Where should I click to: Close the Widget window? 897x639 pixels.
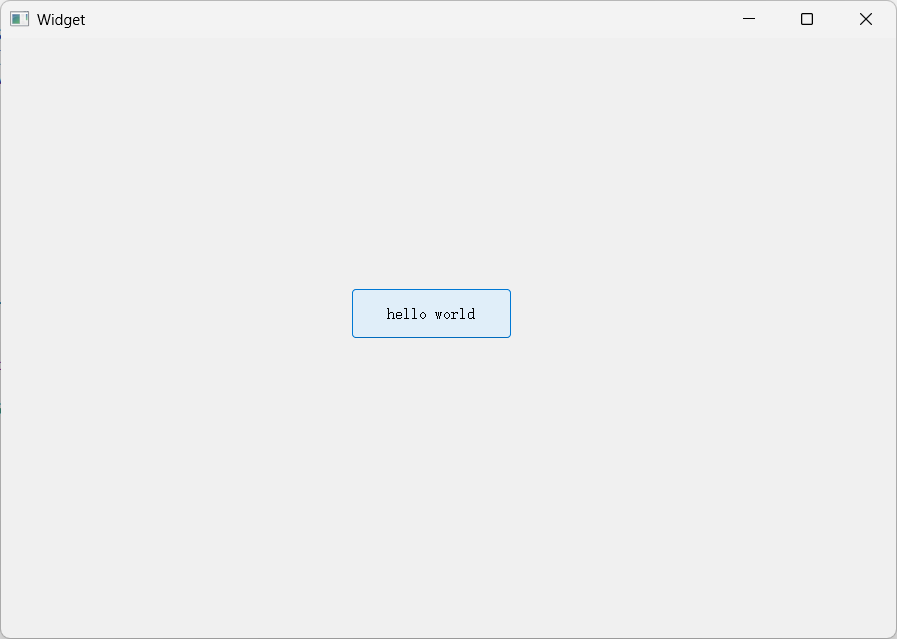coord(866,19)
